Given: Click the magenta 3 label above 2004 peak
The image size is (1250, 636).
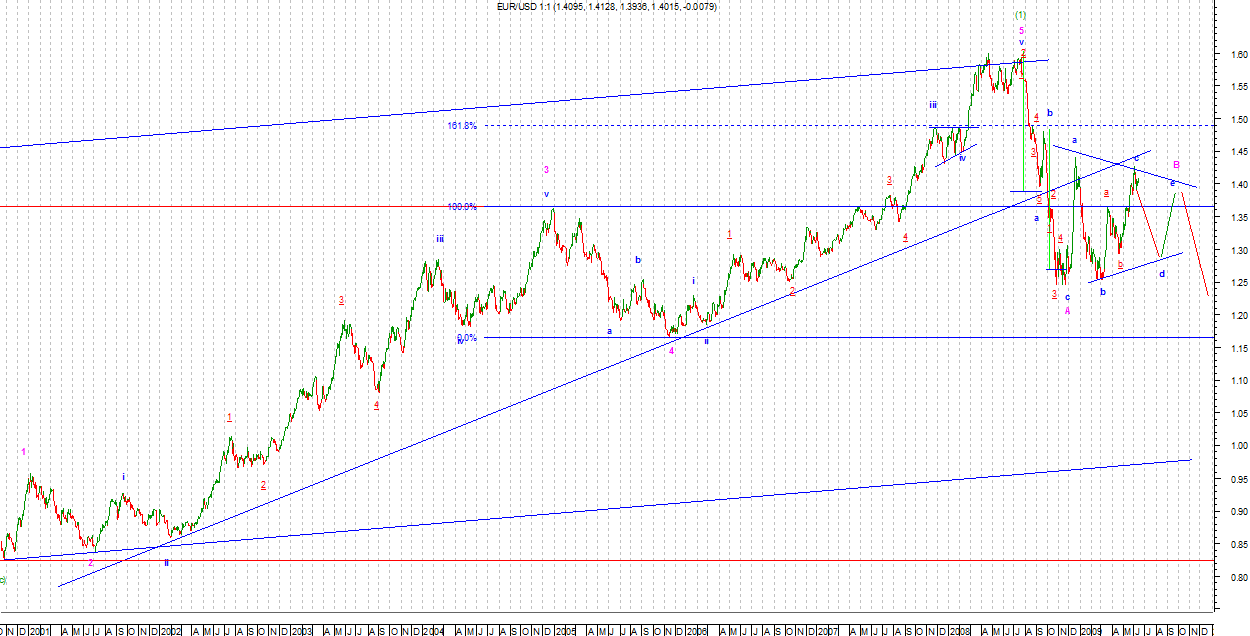Looking at the screenshot, I should tap(546, 170).
